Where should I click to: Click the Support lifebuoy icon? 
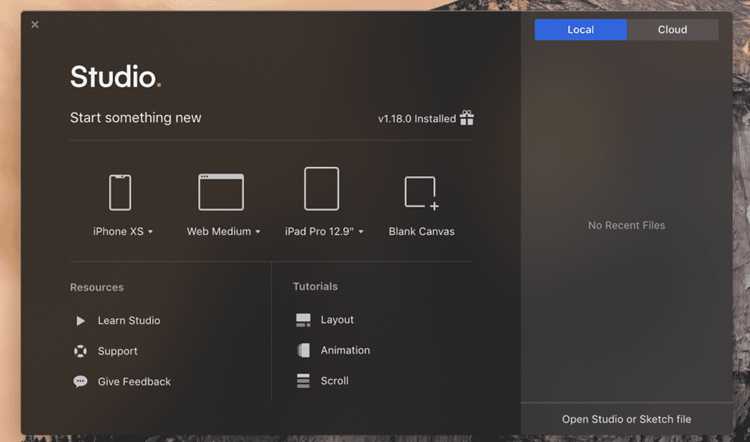tap(80, 351)
